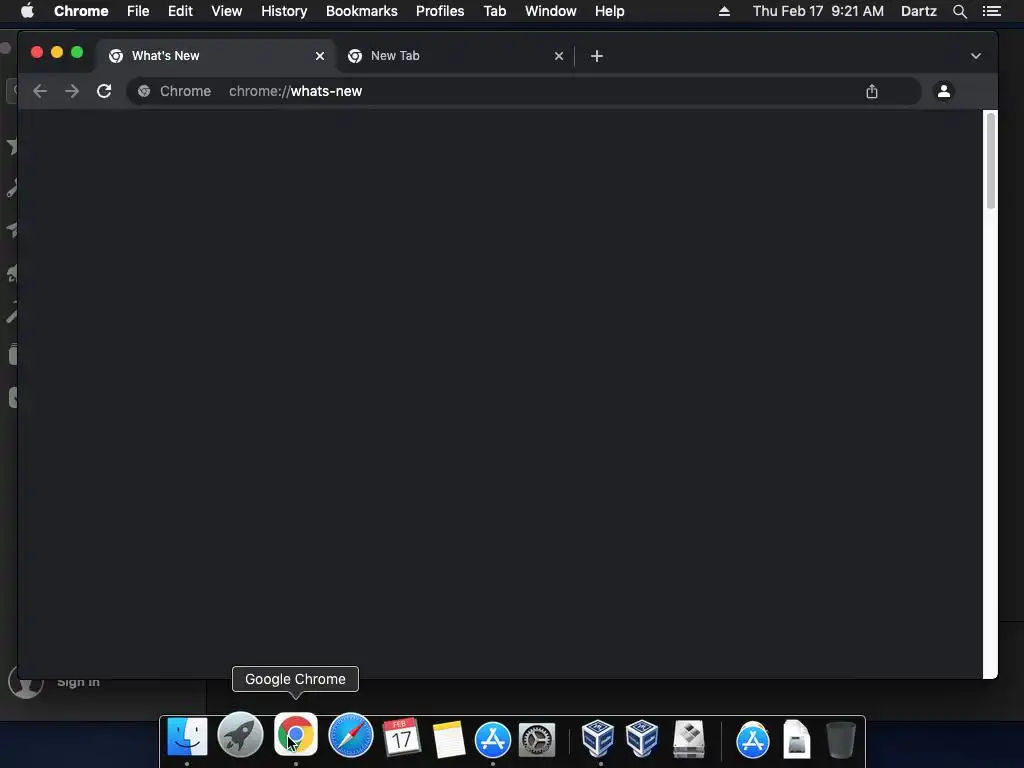Maximize the Chrome window green button
1024x768 pixels.
[x=77, y=52]
